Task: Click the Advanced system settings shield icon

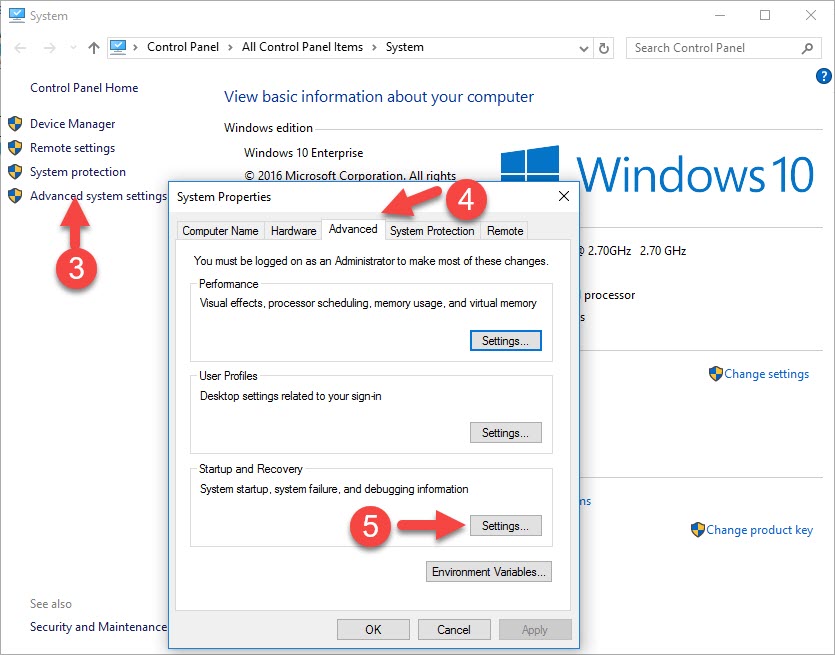Action: (x=15, y=195)
